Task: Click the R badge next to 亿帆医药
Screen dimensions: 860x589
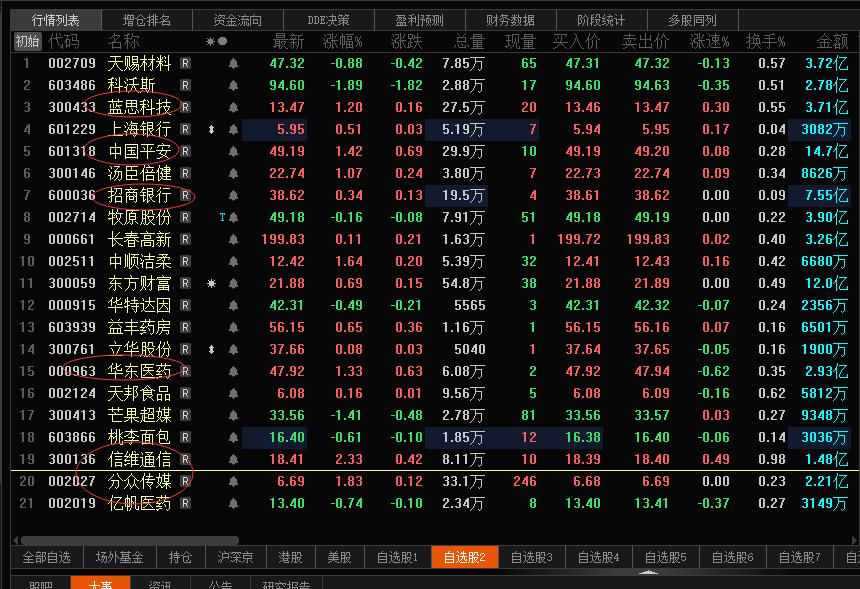Action: 185,503
